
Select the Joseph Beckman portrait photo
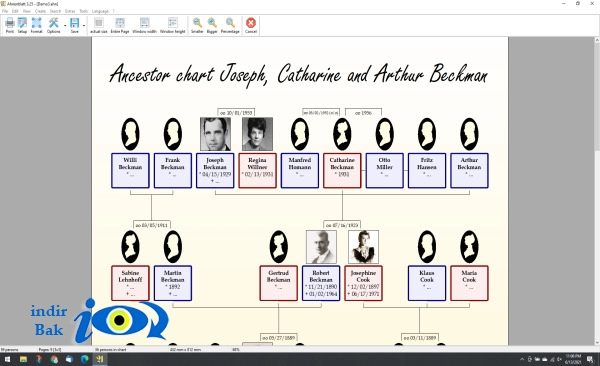[215, 134]
